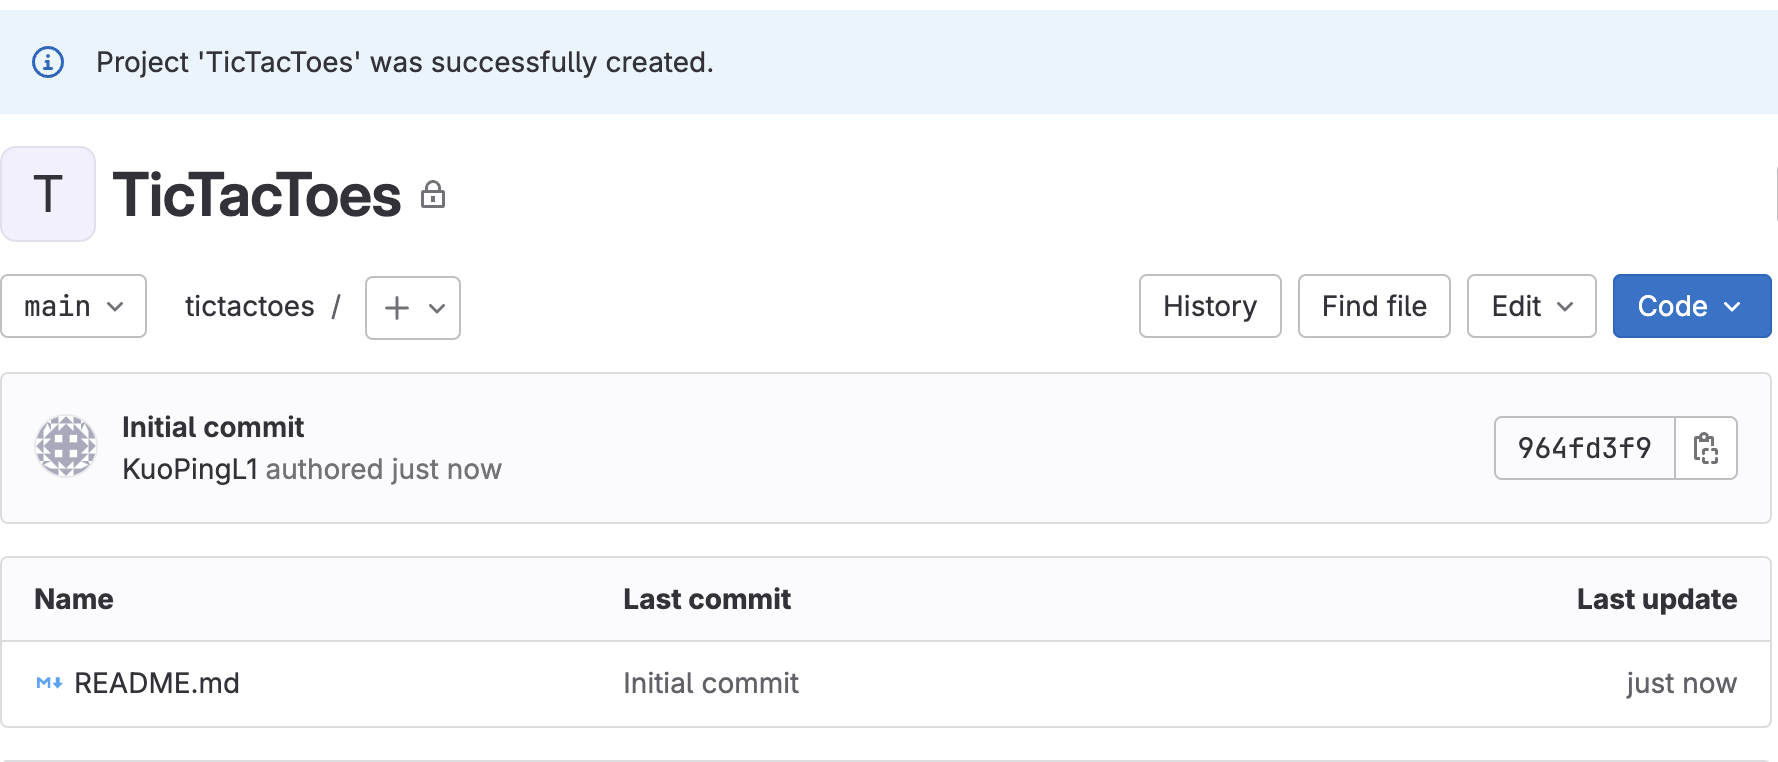1778x762 pixels.
Task: Click the TicTacToes project avatar T
Action: [x=48, y=194]
